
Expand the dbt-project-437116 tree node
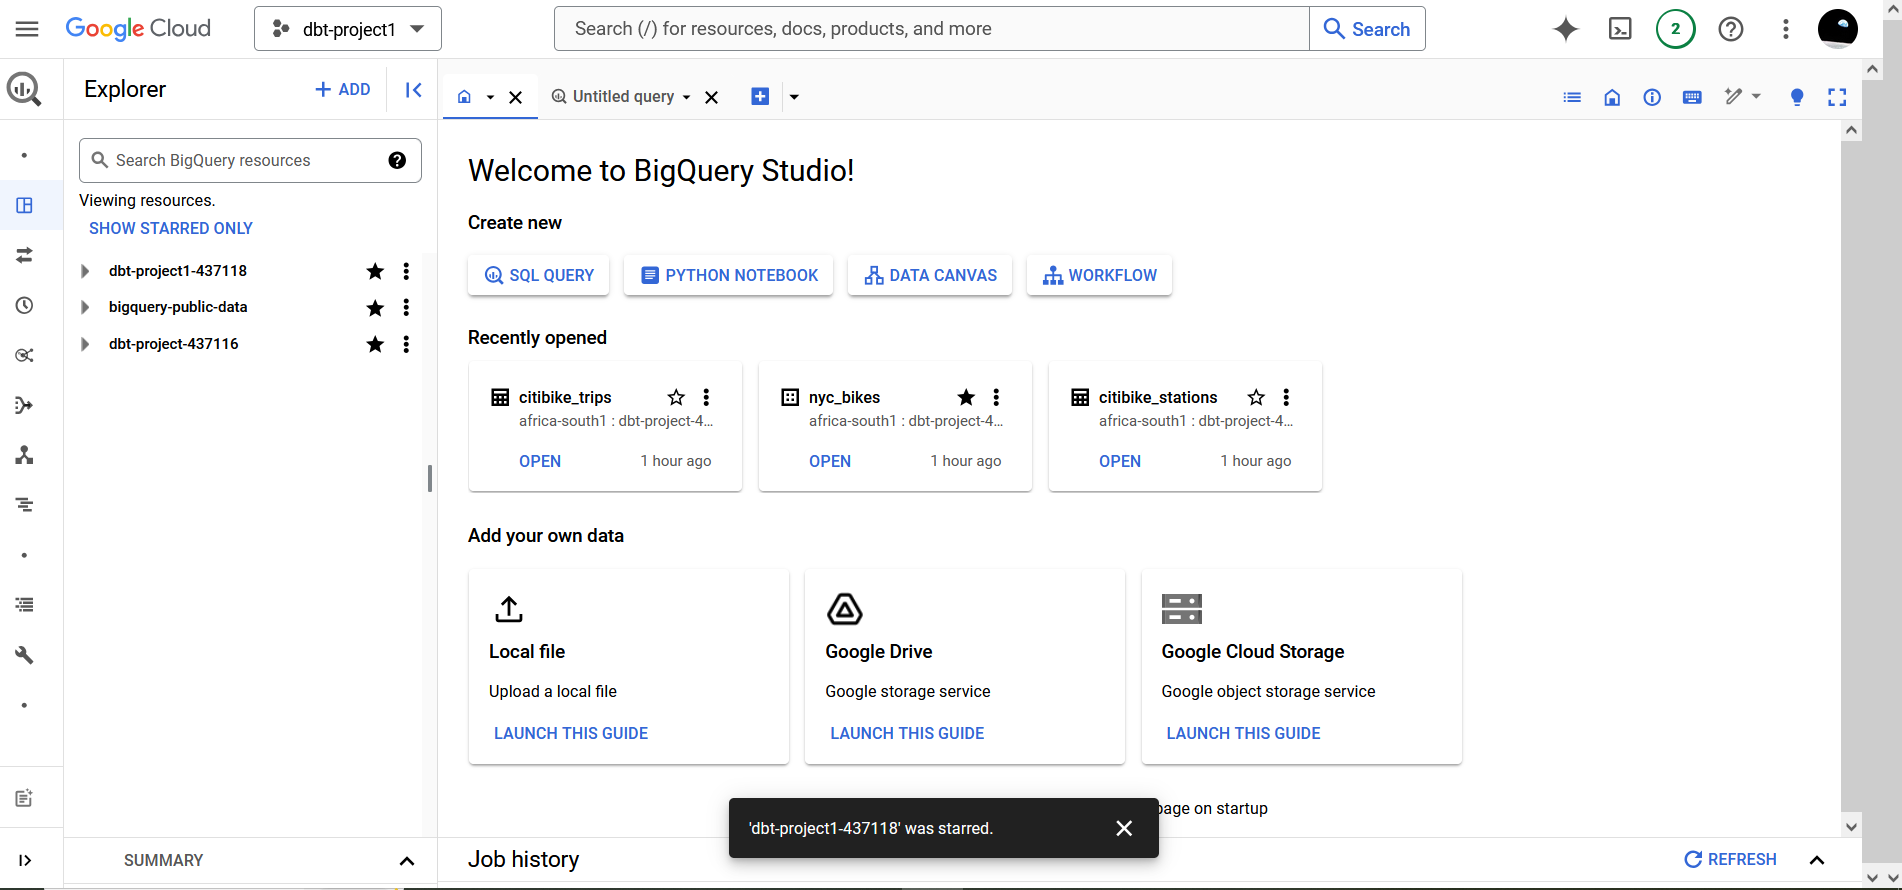click(x=85, y=344)
